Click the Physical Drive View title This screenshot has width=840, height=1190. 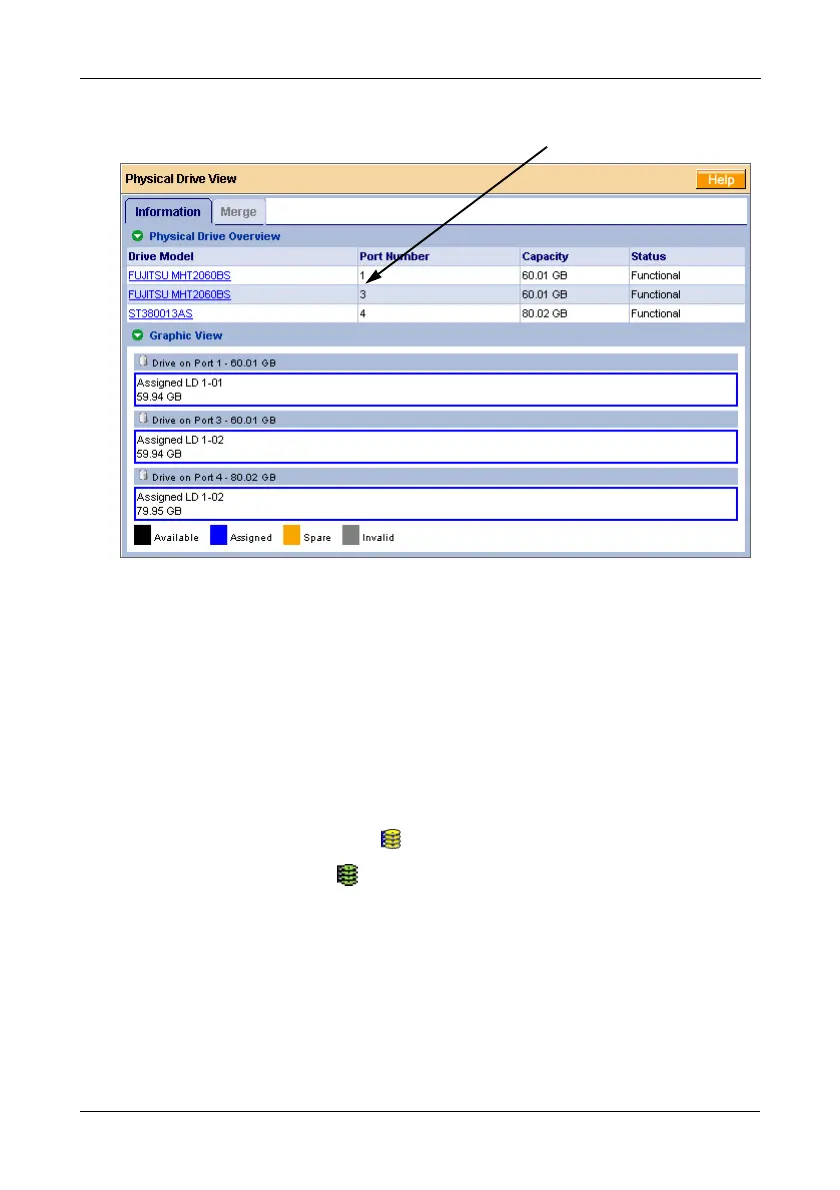pos(181,179)
